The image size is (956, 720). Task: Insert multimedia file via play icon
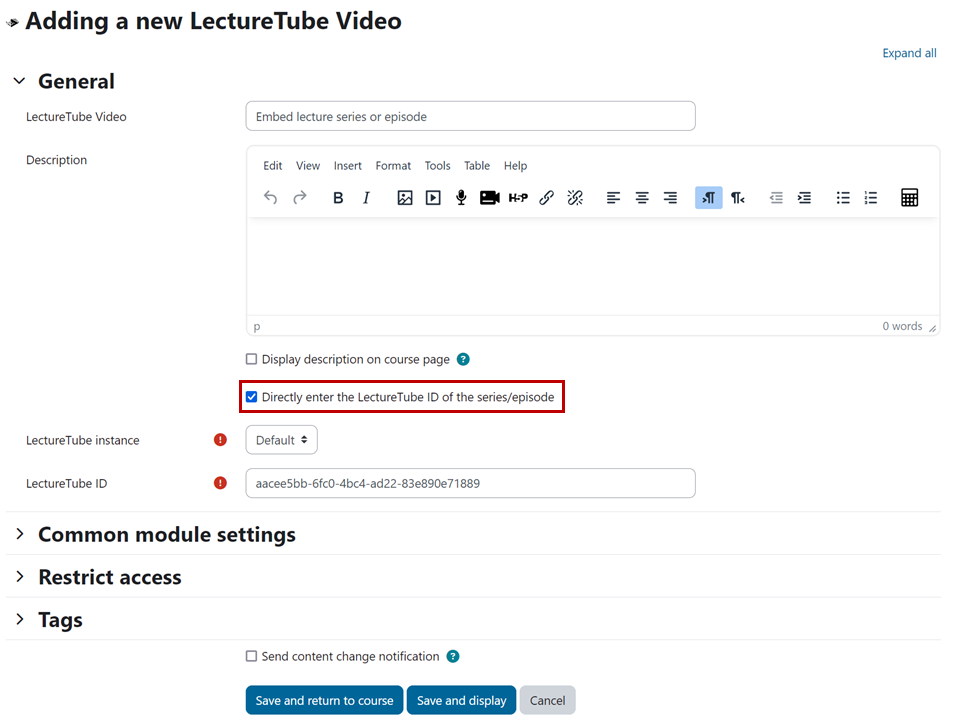(x=433, y=198)
